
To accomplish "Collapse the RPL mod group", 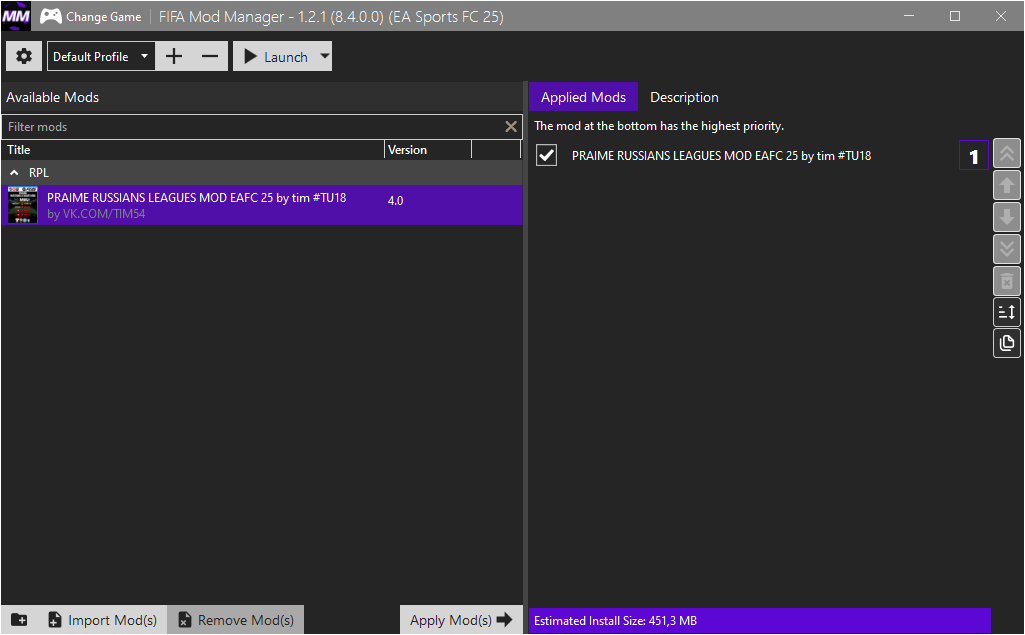I will [x=14, y=173].
